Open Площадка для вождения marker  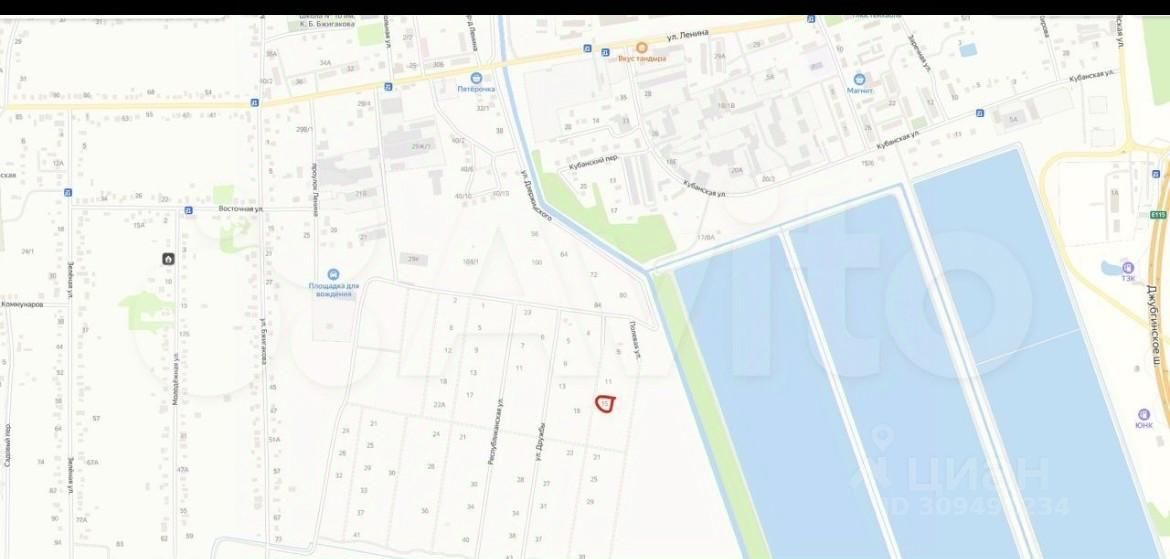tap(333, 275)
